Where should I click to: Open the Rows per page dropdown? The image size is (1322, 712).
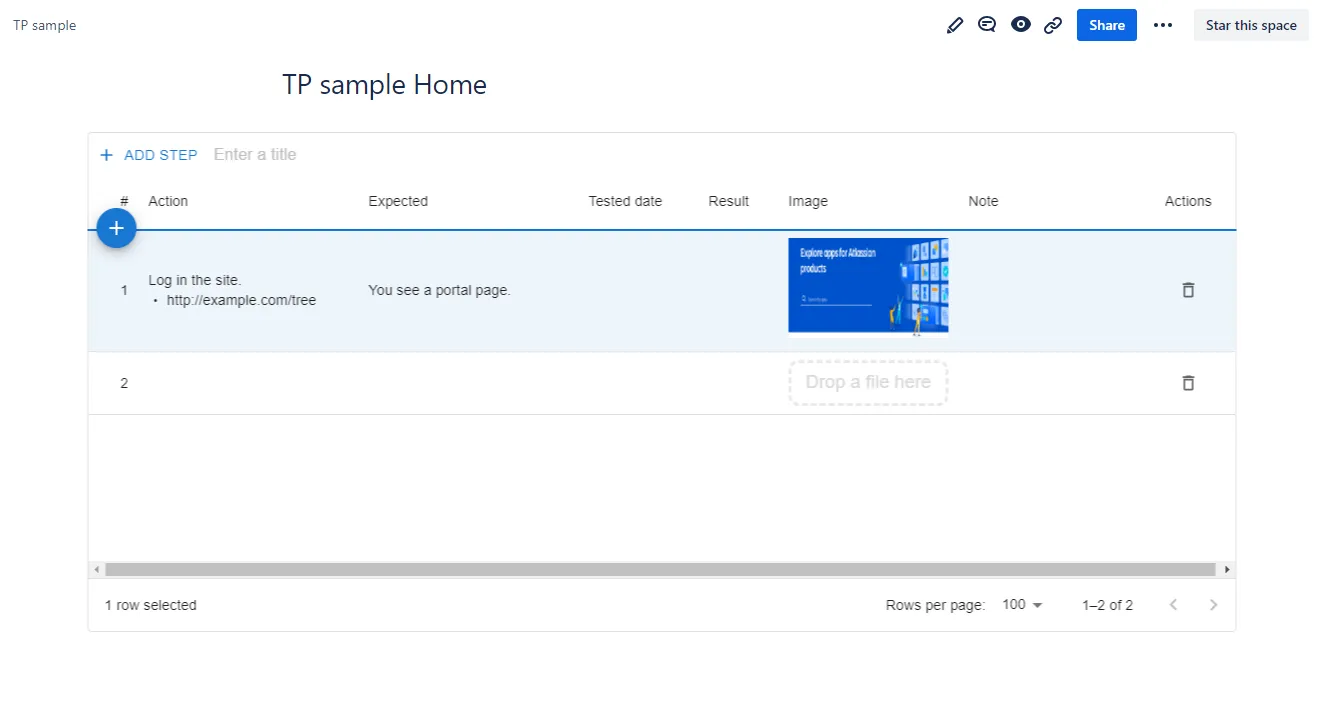pos(1022,605)
